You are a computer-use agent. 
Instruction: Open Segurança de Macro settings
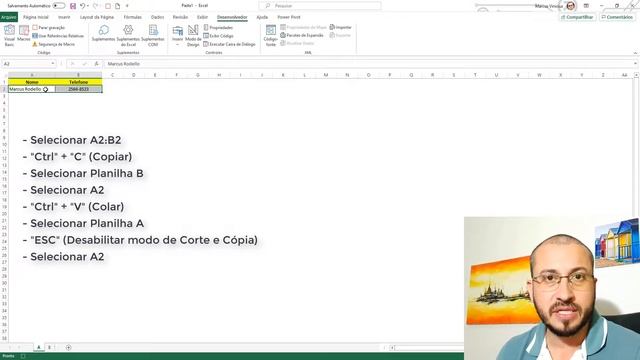(53, 44)
